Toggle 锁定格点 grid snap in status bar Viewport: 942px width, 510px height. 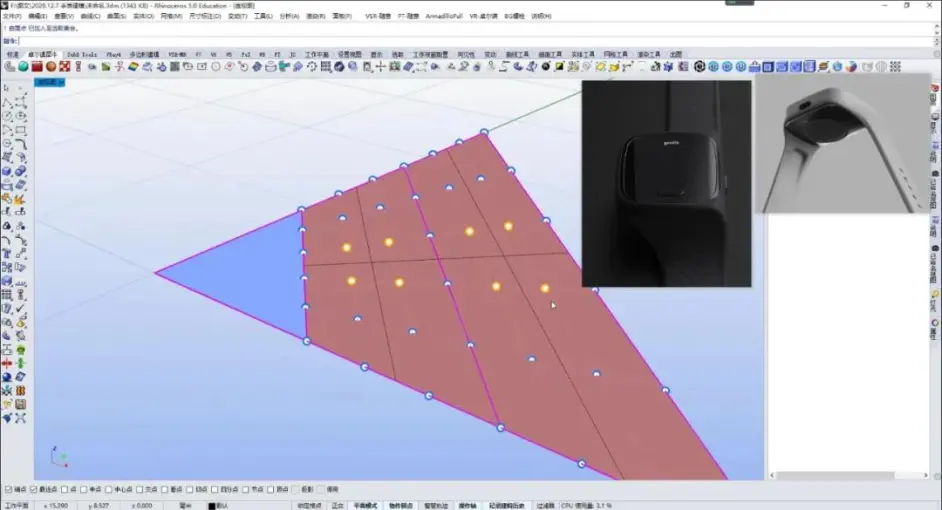click(309, 506)
